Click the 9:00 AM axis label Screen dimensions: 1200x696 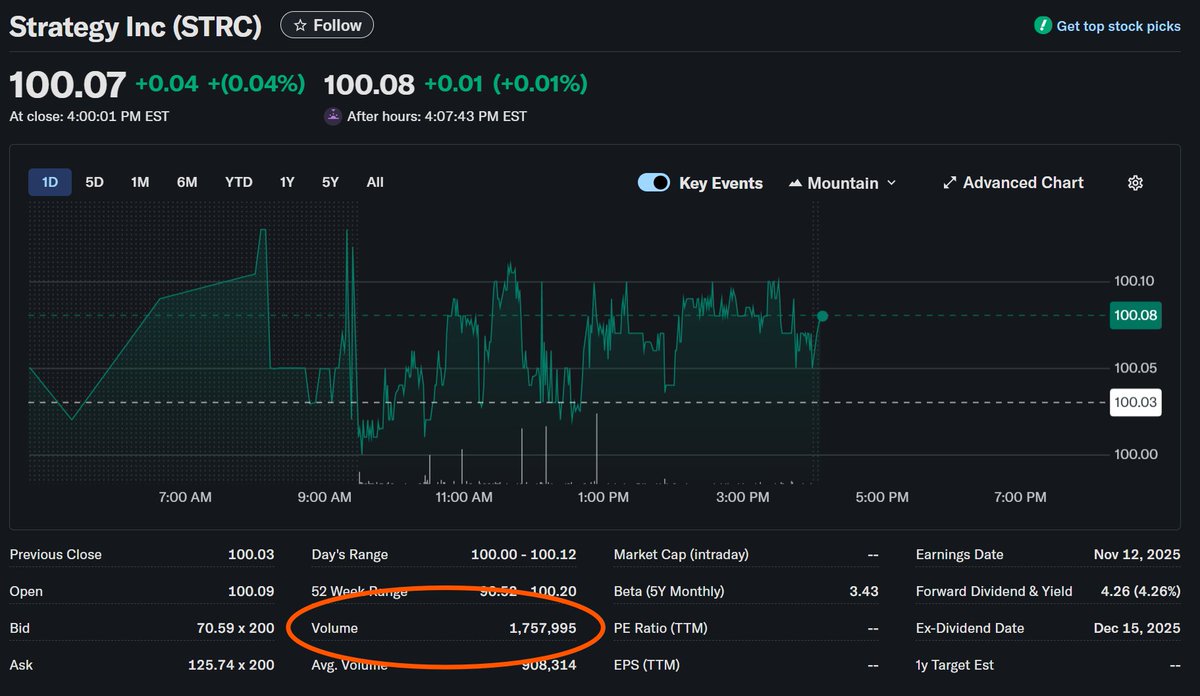pos(325,497)
